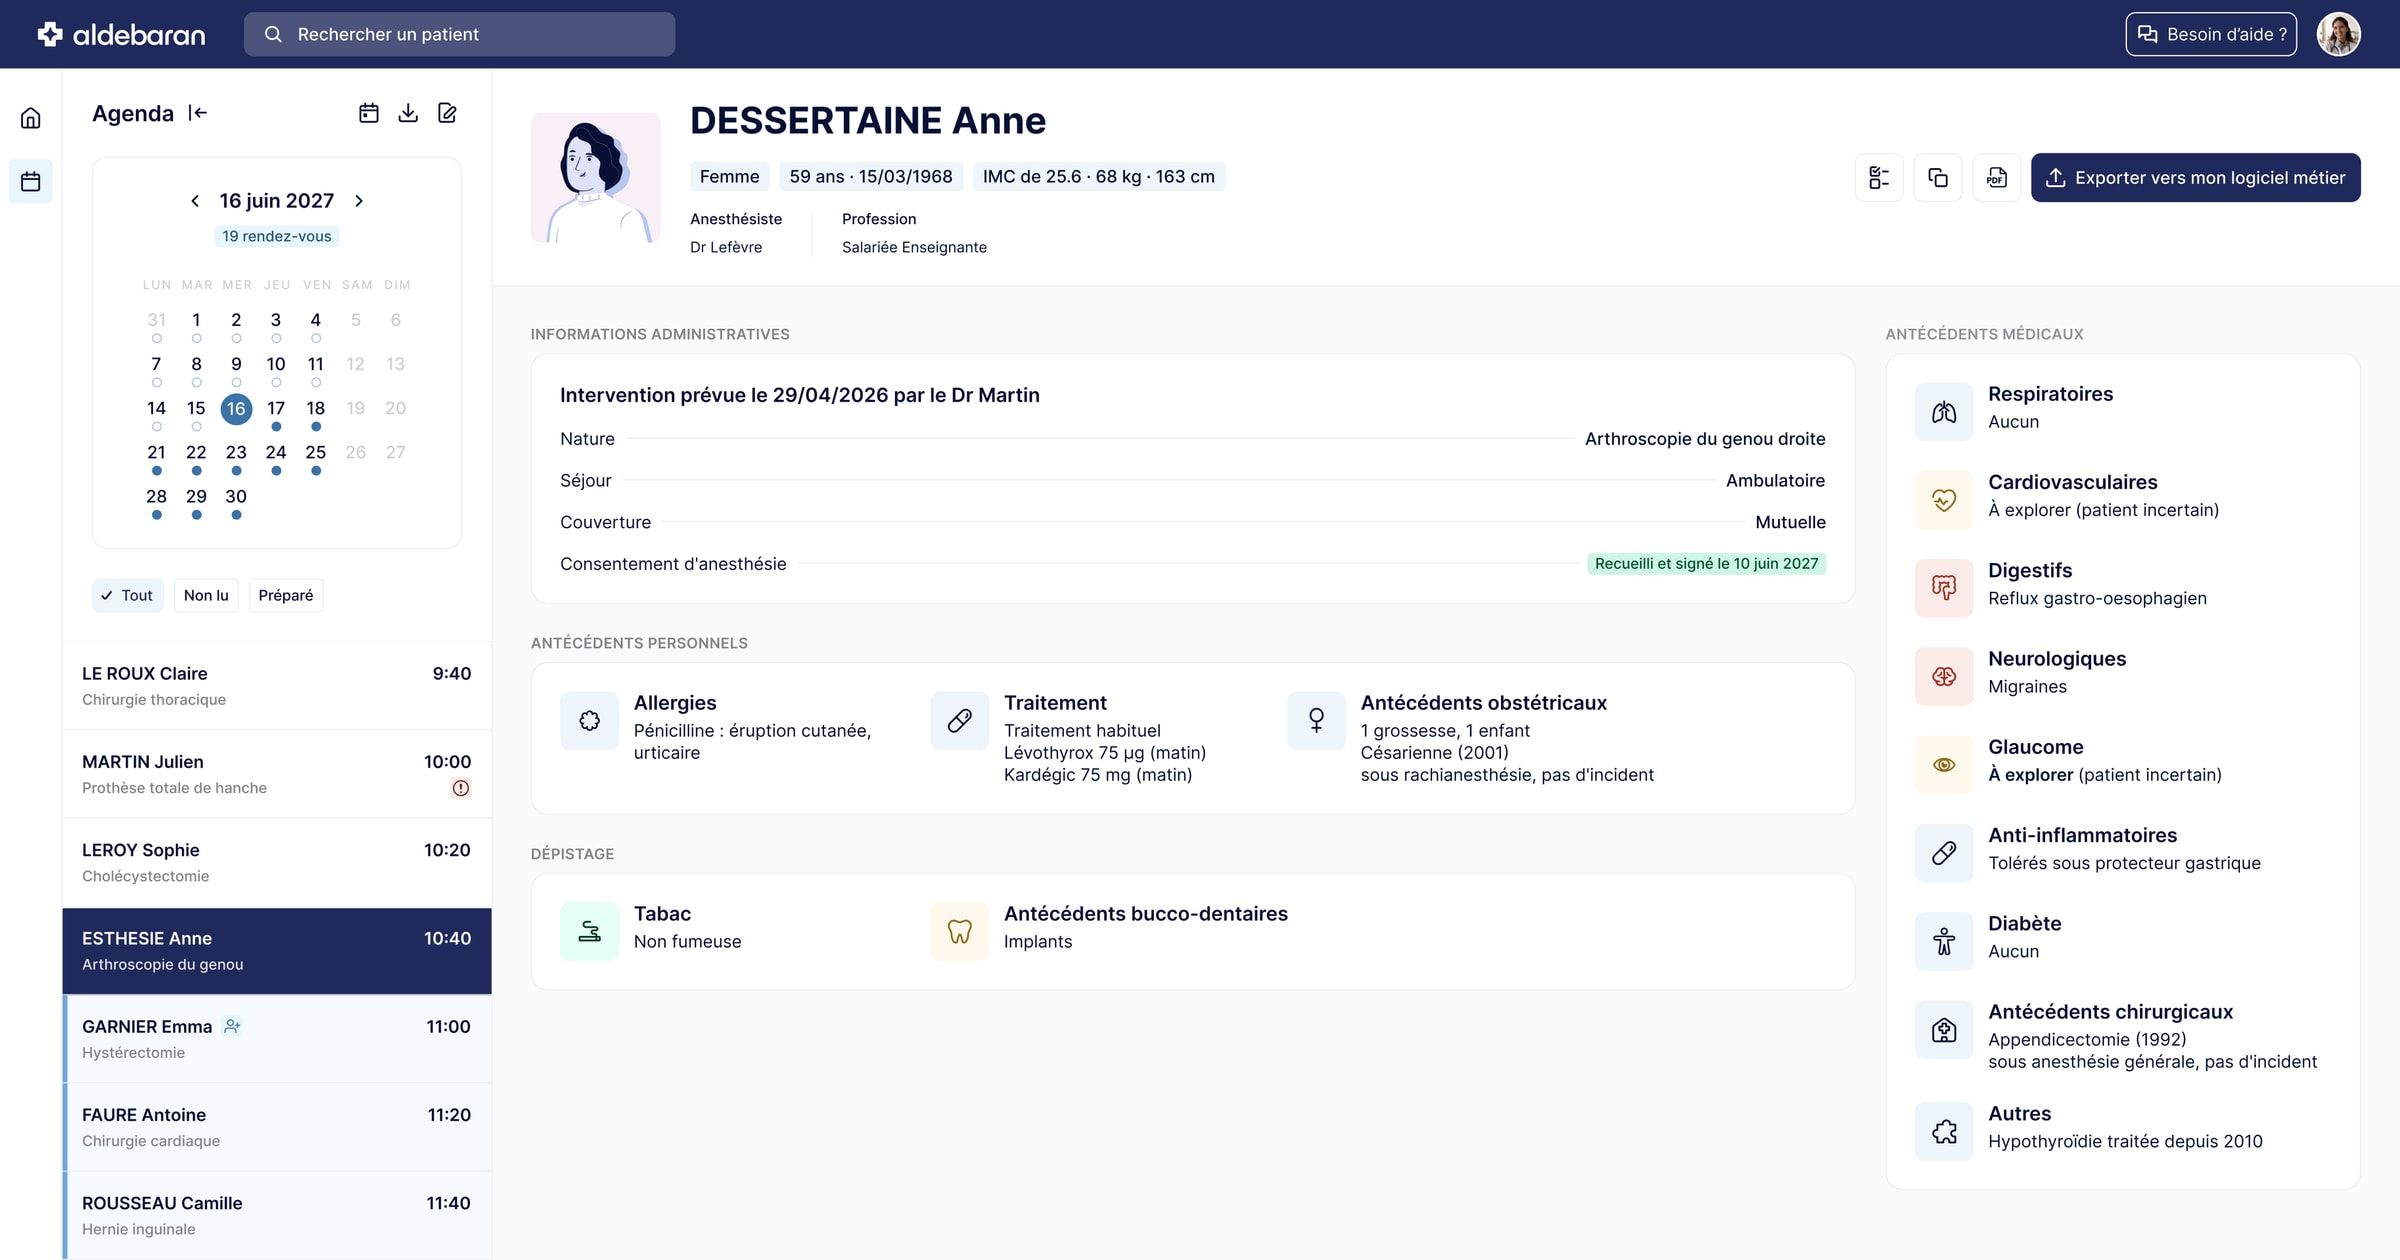
Task: Click the edit note icon in Agenda
Action: click(x=447, y=113)
